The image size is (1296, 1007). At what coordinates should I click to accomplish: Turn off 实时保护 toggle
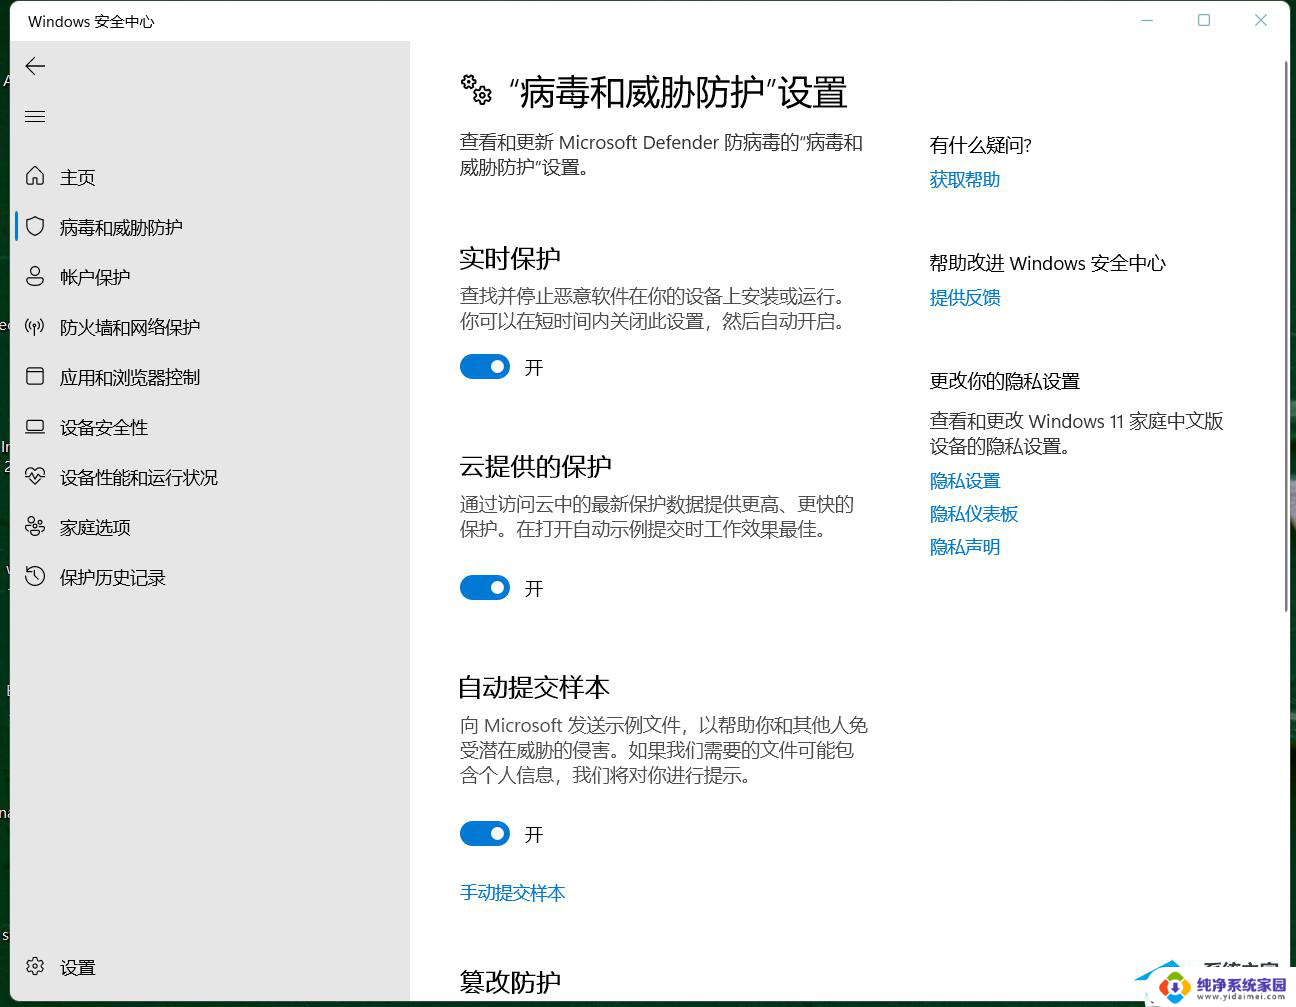pyautogui.click(x=485, y=367)
